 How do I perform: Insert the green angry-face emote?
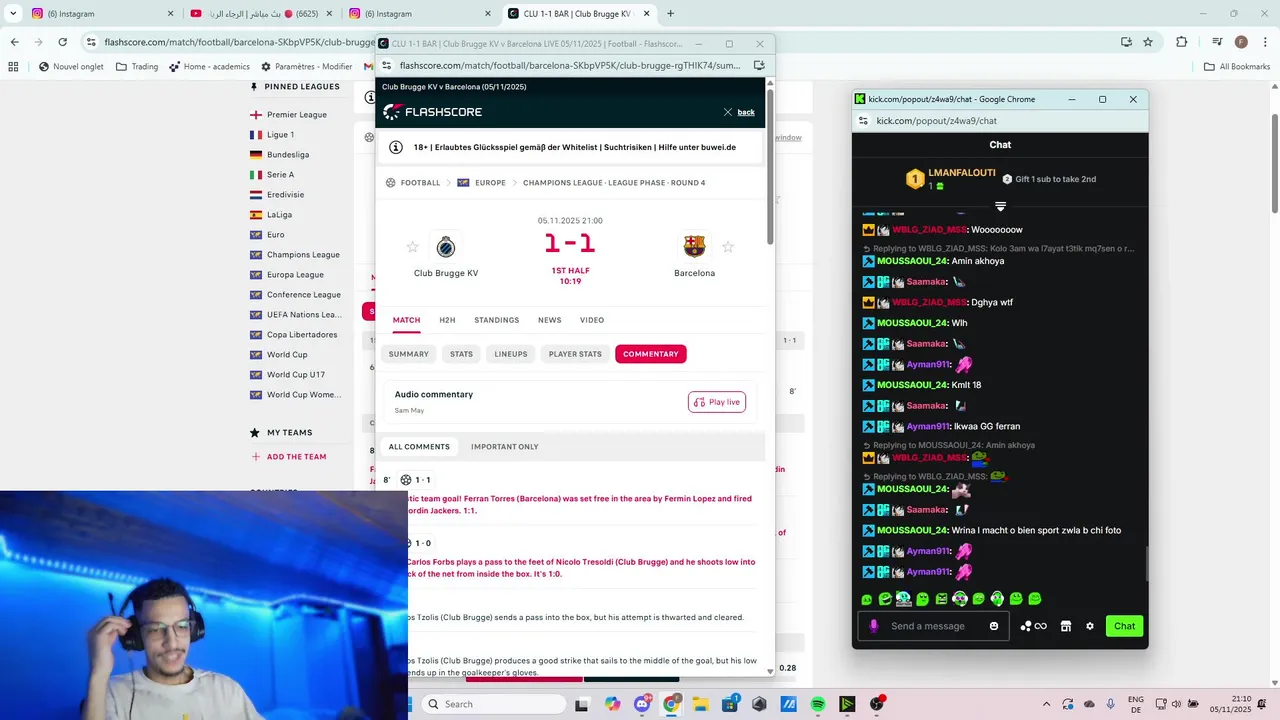tap(941, 599)
